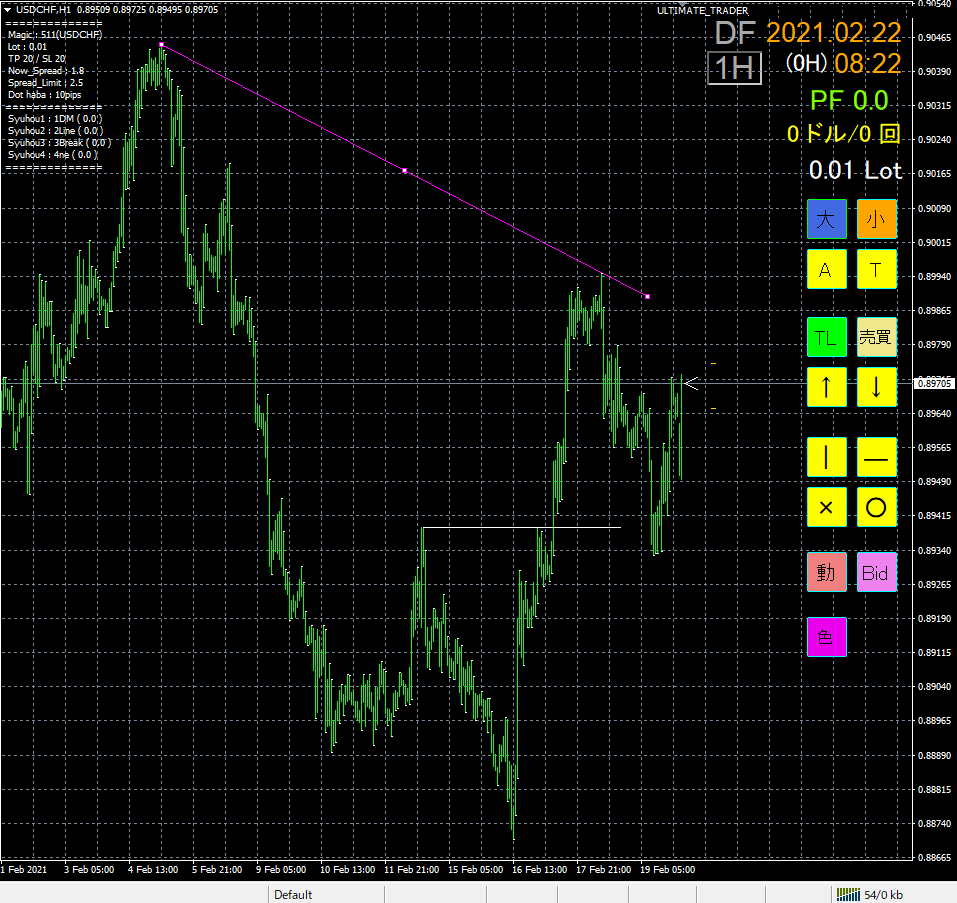Viewport: 957px width, 903px height.
Task: Click the up arrow button
Action: [x=826, y=387]
